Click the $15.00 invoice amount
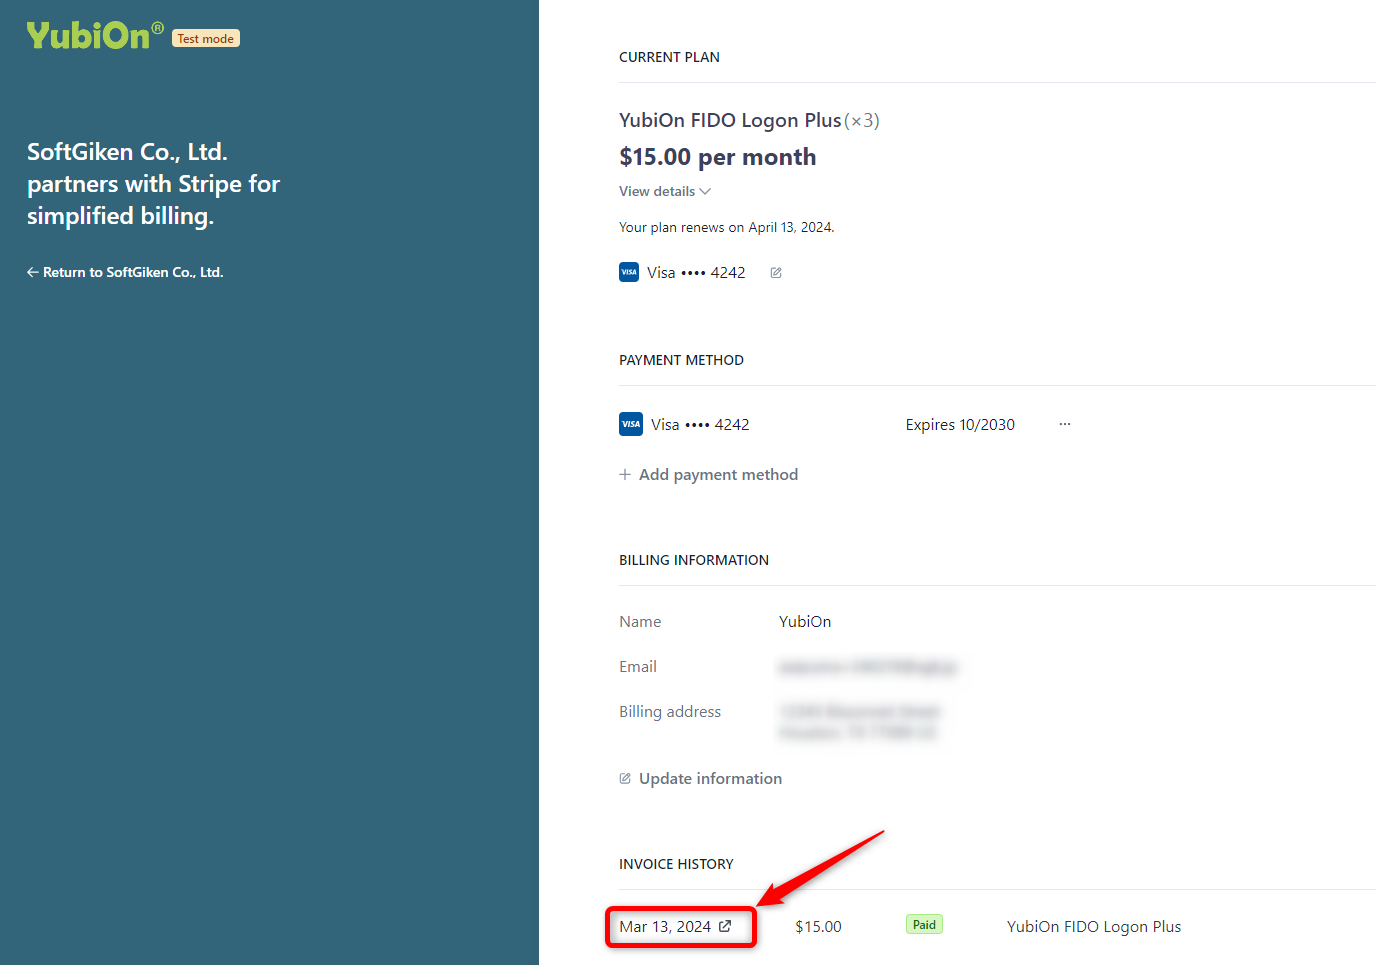Viewport: 1376px width, 965px height. 818,926
